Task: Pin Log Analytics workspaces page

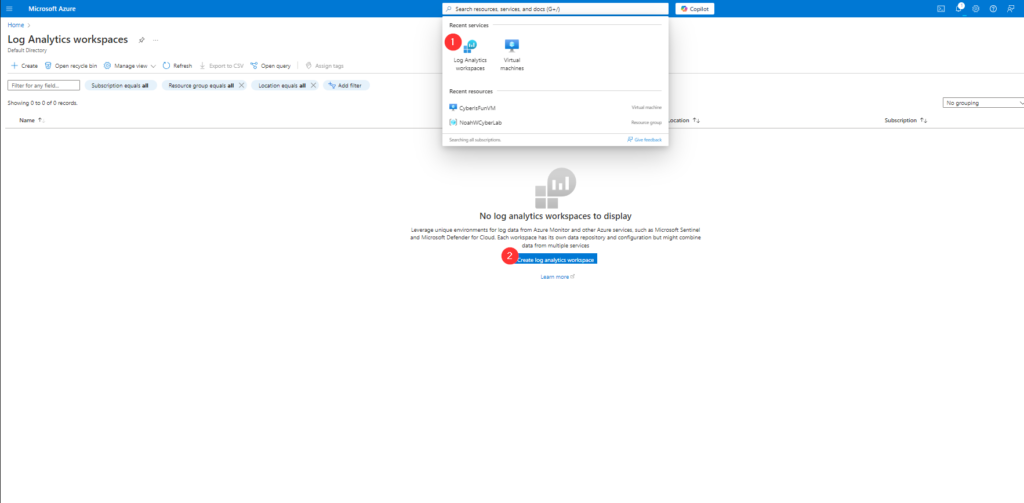Action: click(141, 40)
